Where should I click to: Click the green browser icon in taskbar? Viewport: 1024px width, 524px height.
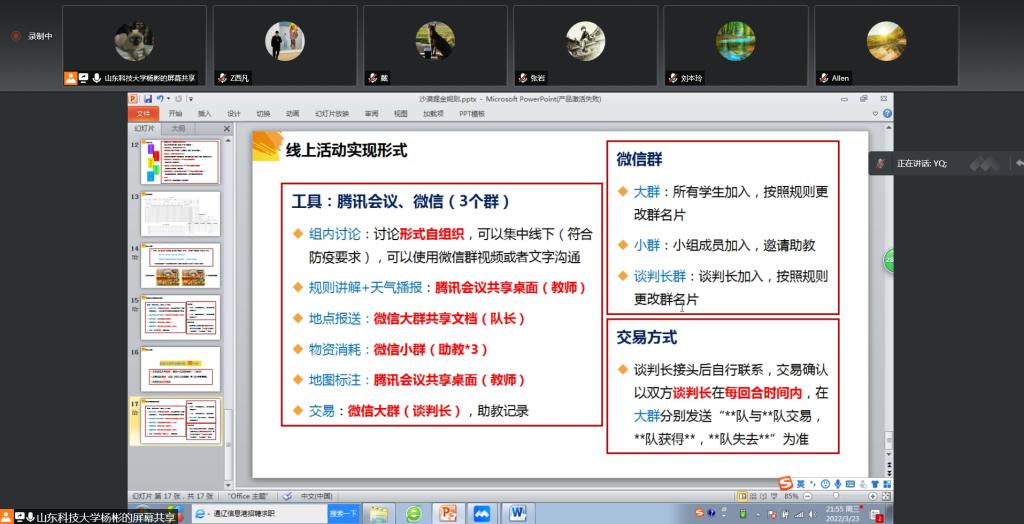point(413,513)
